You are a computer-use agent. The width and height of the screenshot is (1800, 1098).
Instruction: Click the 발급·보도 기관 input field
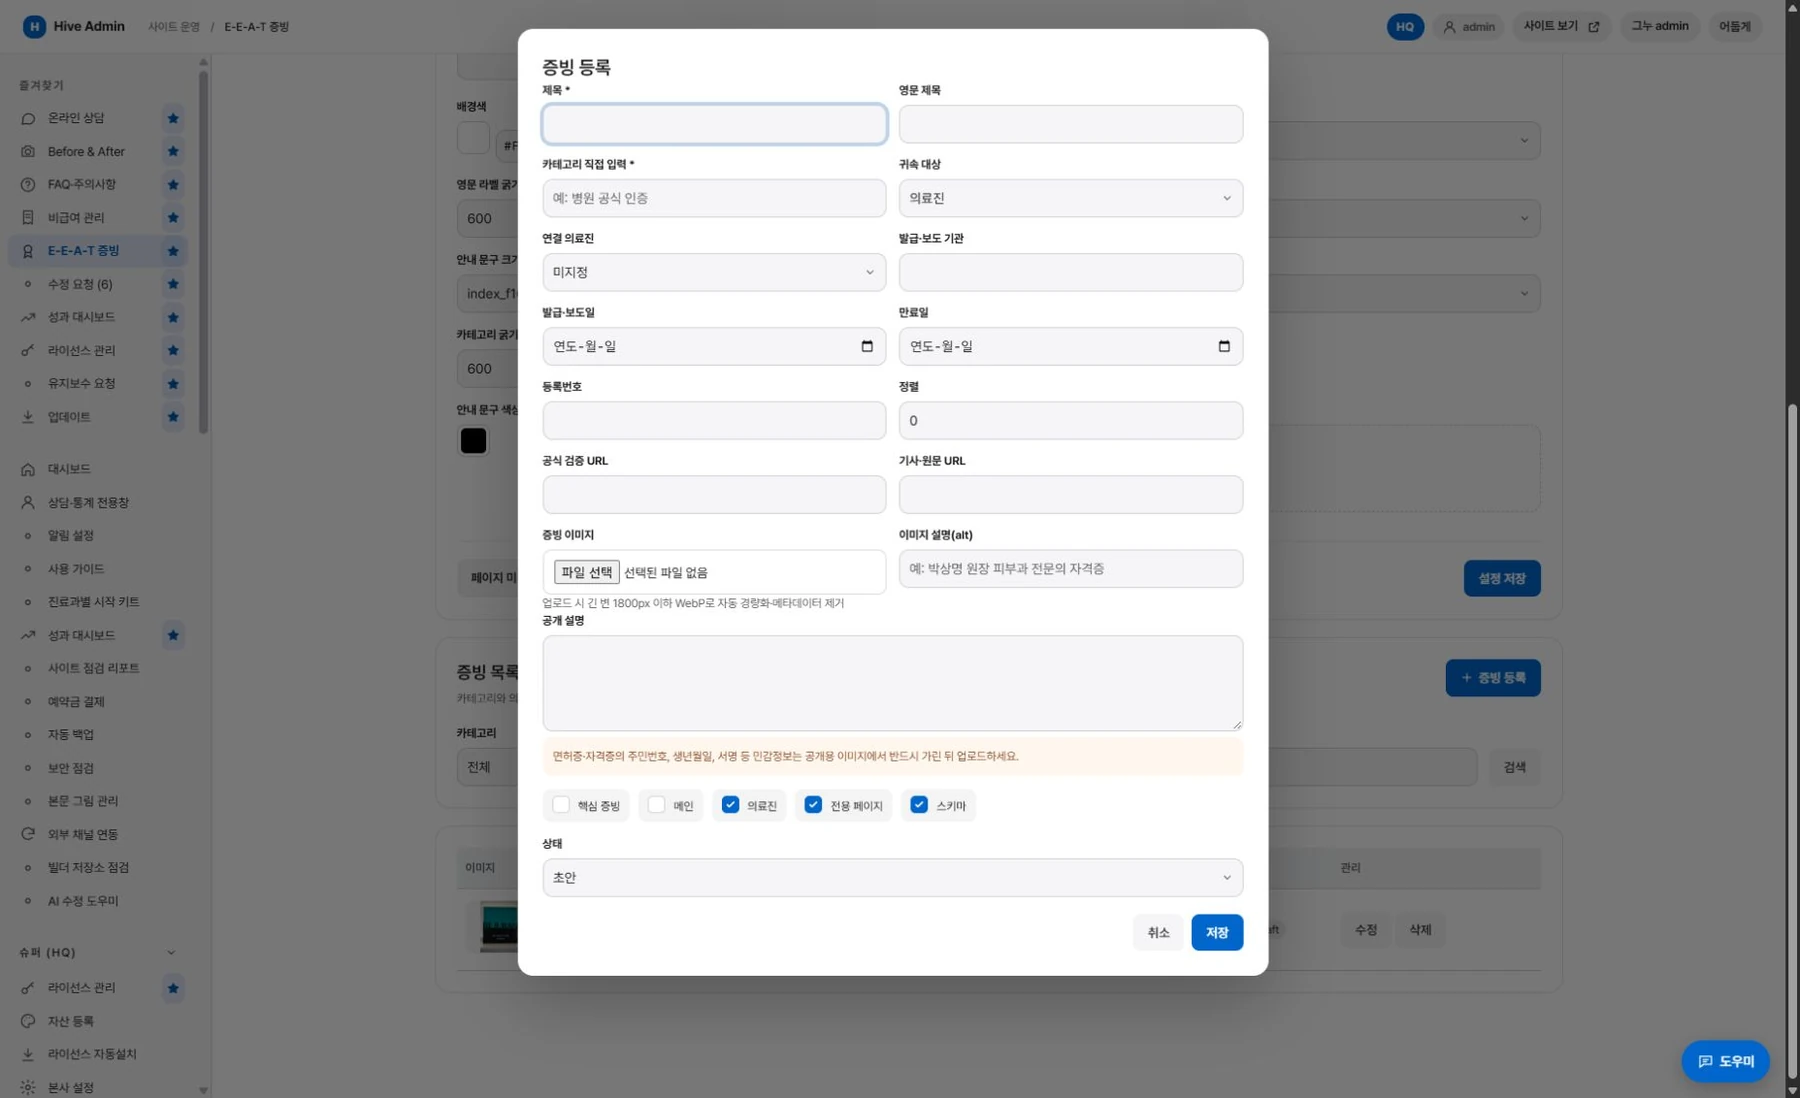(1070, 272)
